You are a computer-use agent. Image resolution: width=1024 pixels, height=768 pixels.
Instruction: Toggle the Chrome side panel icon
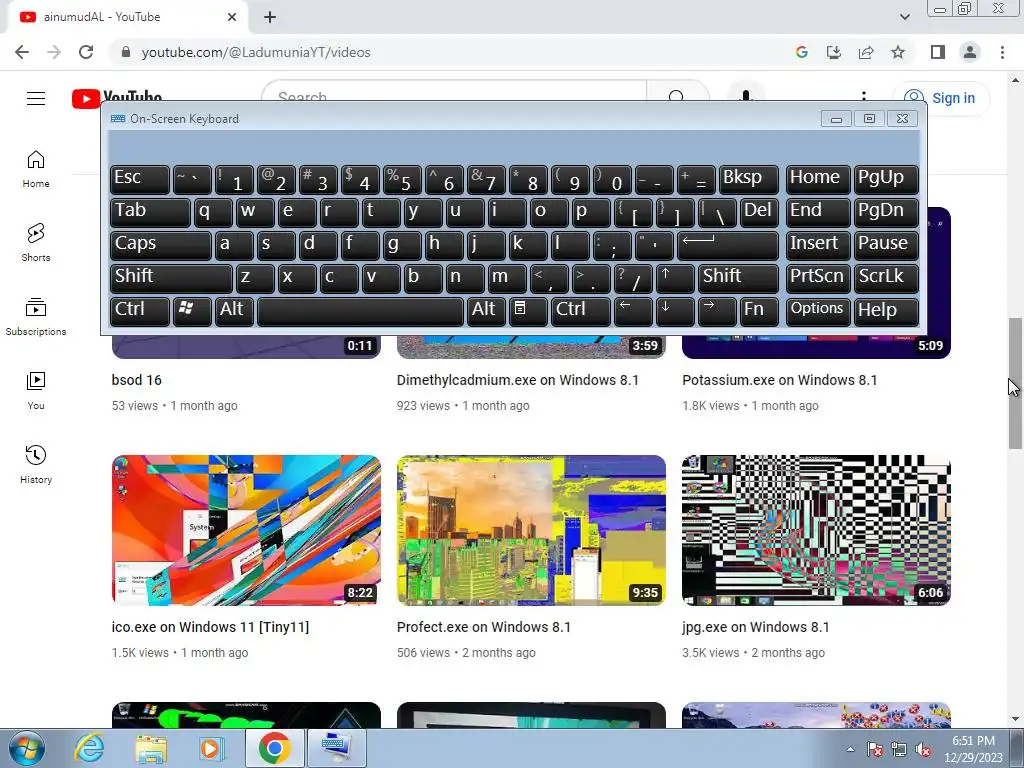pyautogui.click(x=938, y=52)
